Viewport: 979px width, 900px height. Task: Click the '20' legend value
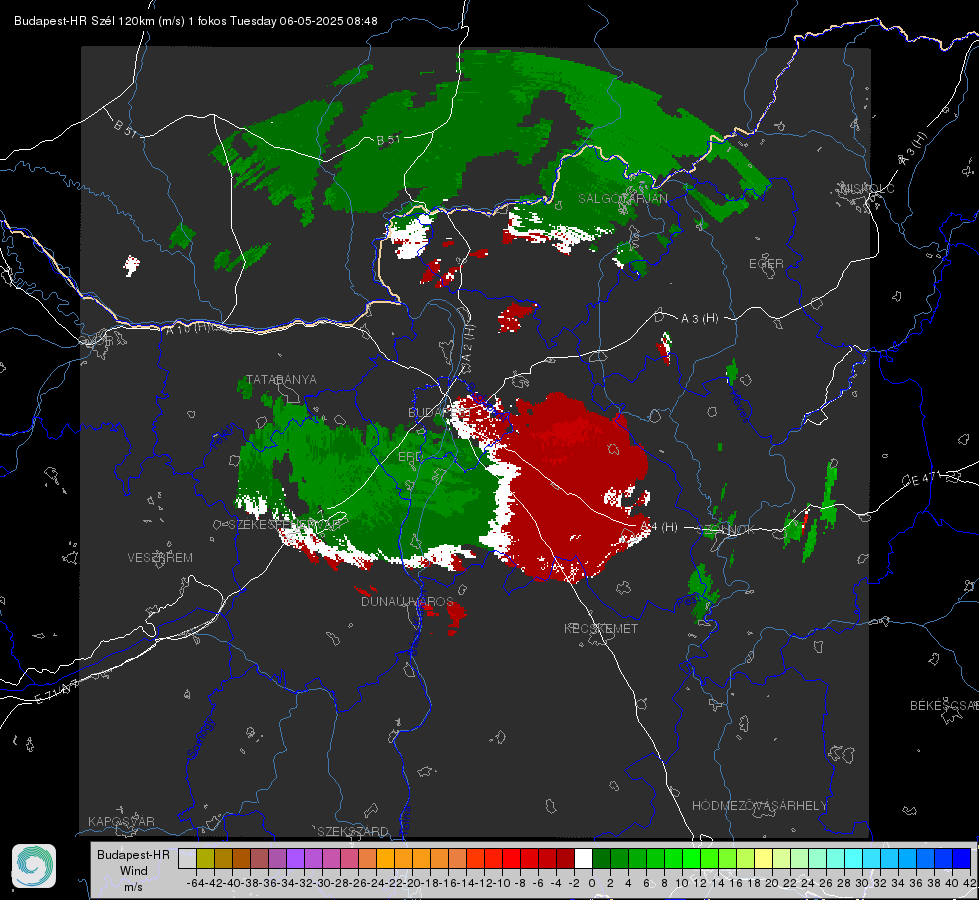pos(772,883)
